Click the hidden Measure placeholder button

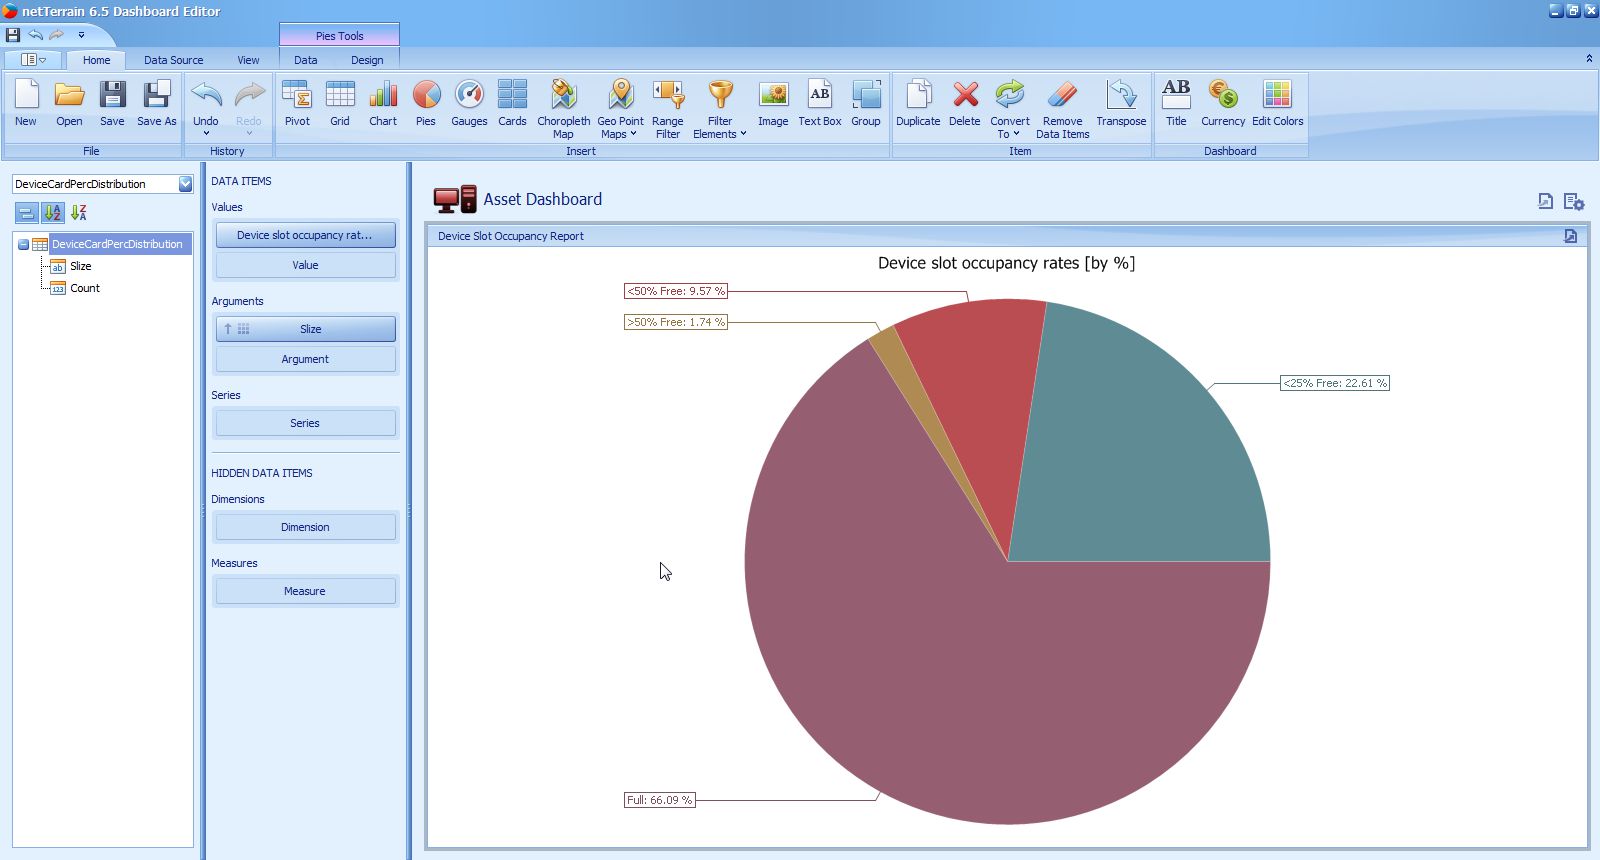[305, 591]
